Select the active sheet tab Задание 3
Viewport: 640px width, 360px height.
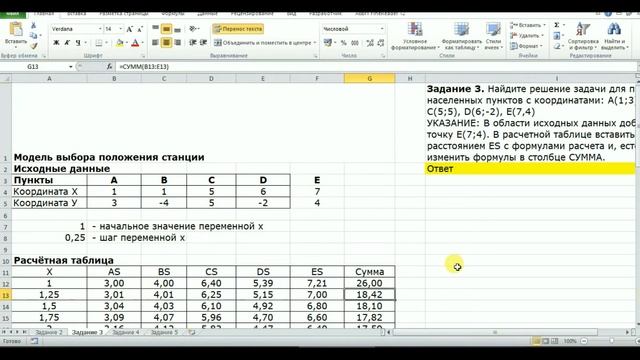[87, 332]
